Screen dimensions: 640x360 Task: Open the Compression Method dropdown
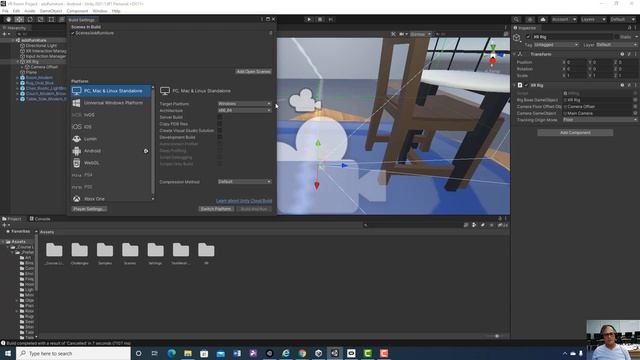tap(244, 182)
